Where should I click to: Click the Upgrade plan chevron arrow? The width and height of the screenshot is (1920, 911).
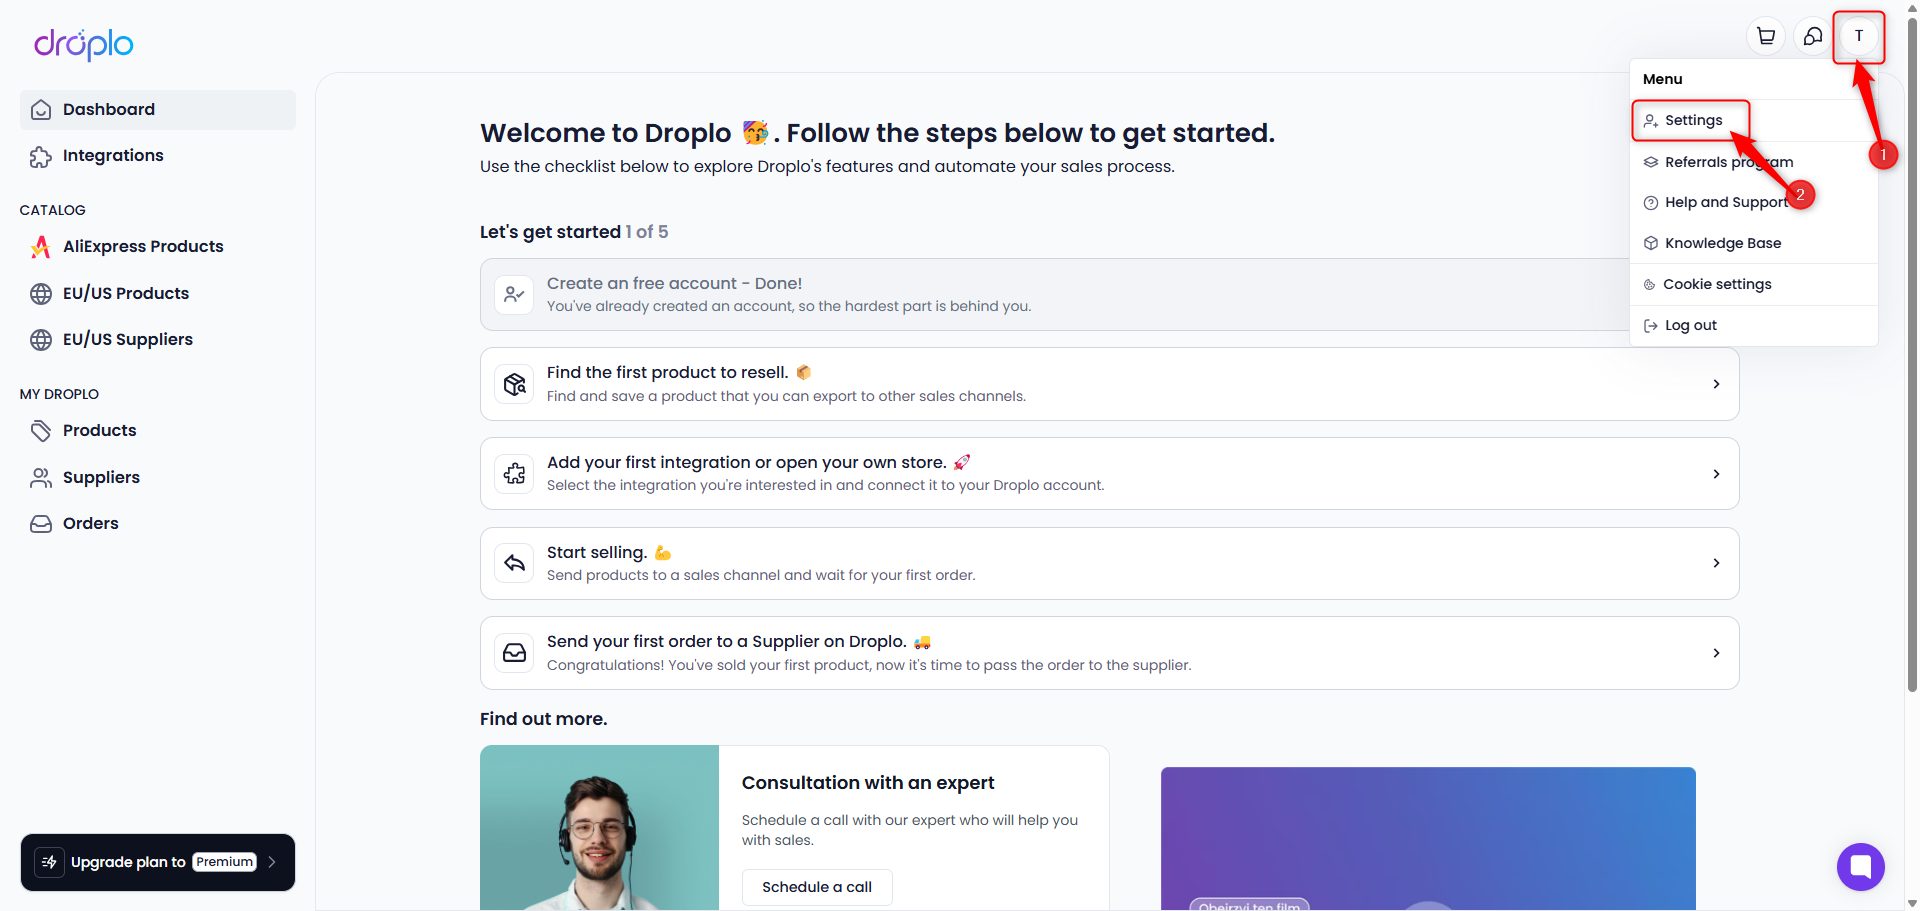pos(272,862)
